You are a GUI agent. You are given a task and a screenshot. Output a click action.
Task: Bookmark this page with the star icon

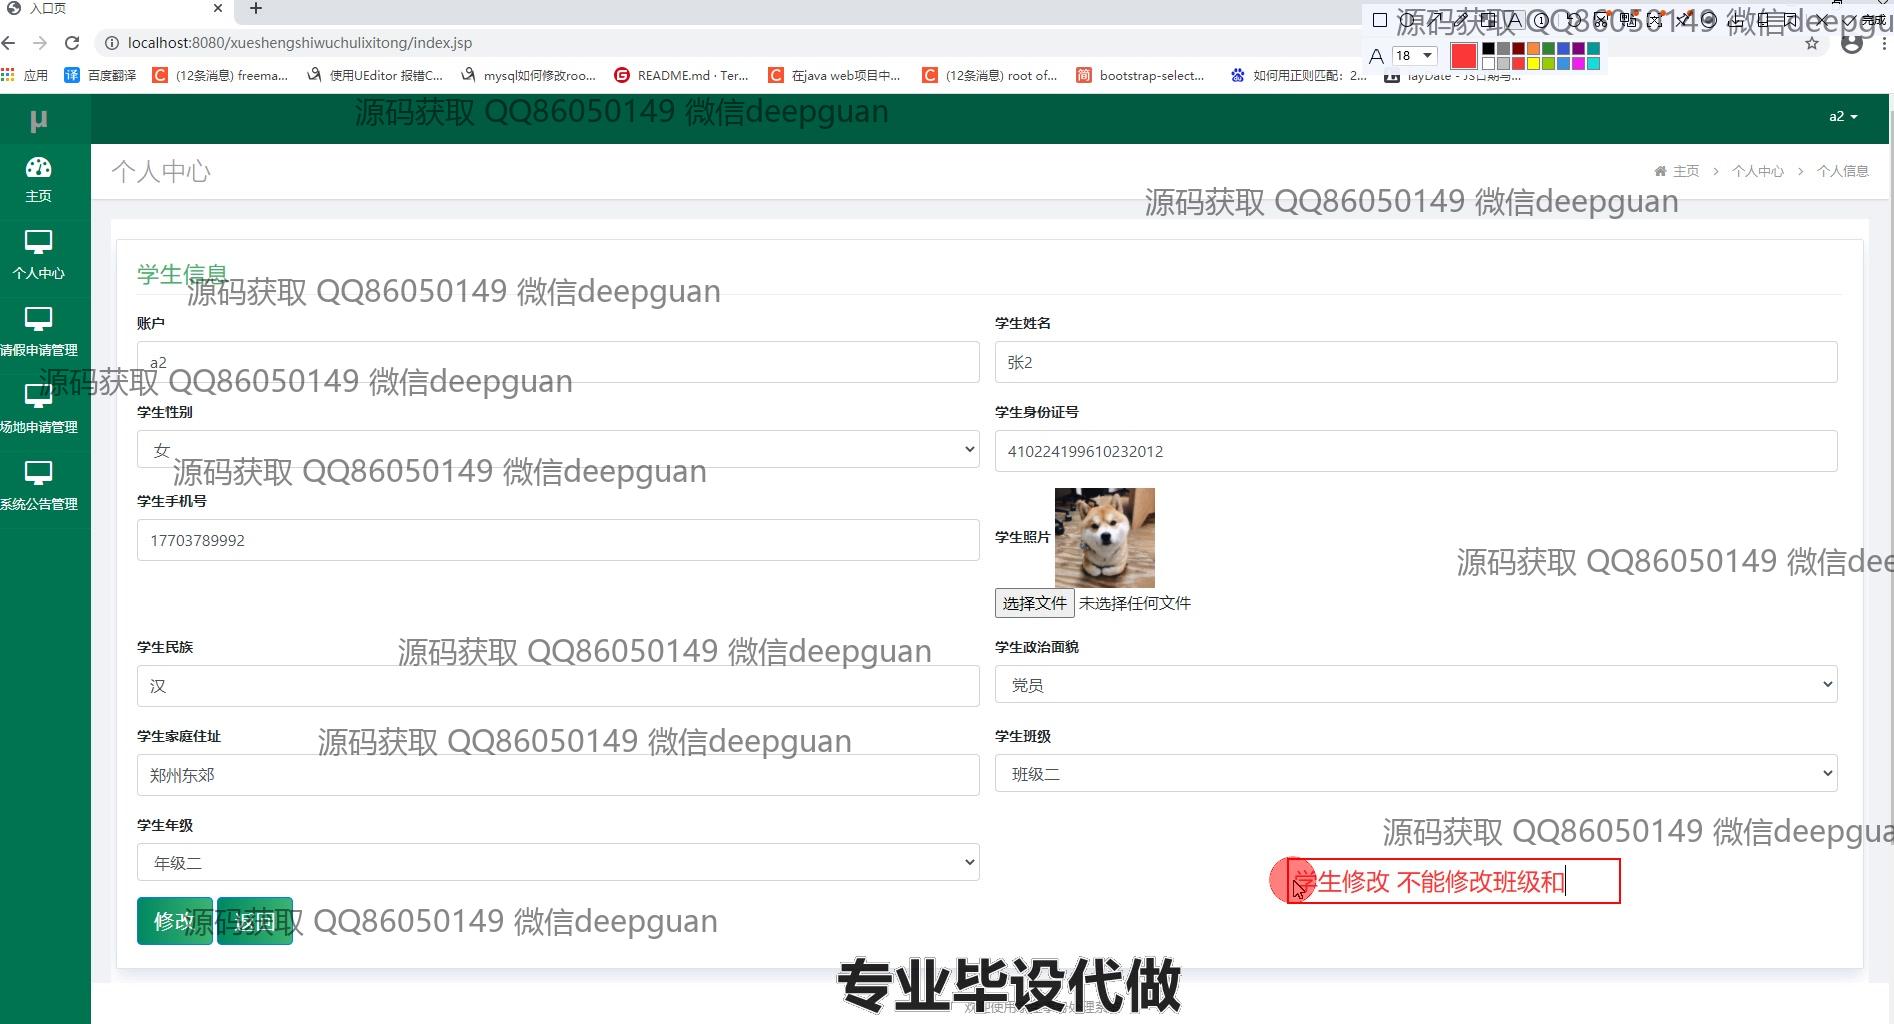pyautogui.click(x=1812, y=44)
